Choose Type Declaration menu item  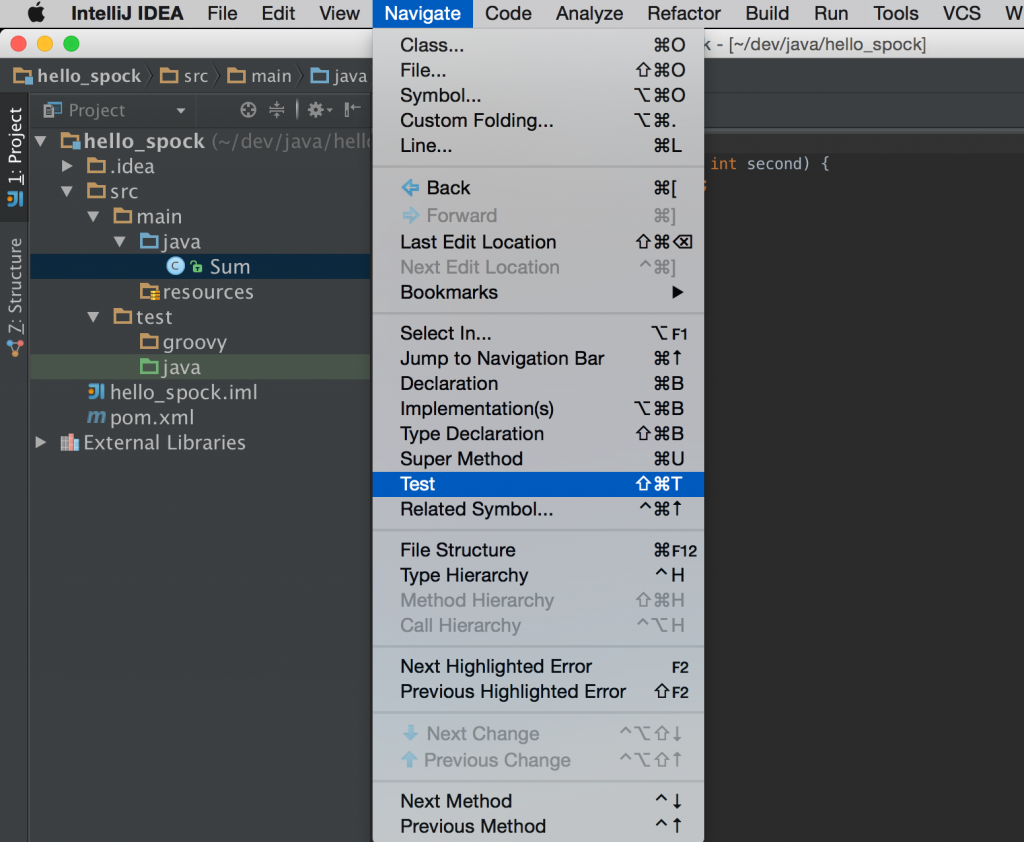(538, 434)
